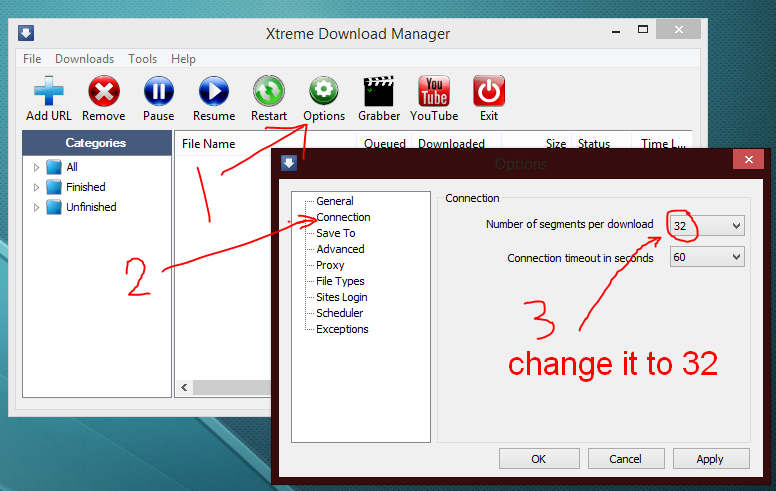
Task: Select Sites Login in the options tree
Action: click(342, 297)
